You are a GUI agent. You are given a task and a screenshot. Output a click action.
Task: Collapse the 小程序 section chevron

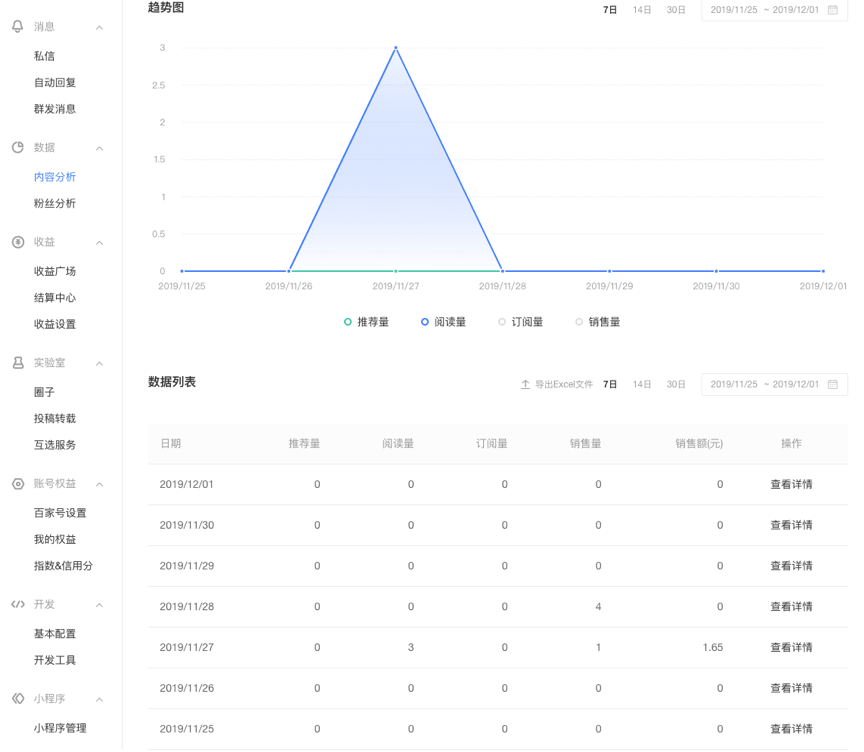99,699
